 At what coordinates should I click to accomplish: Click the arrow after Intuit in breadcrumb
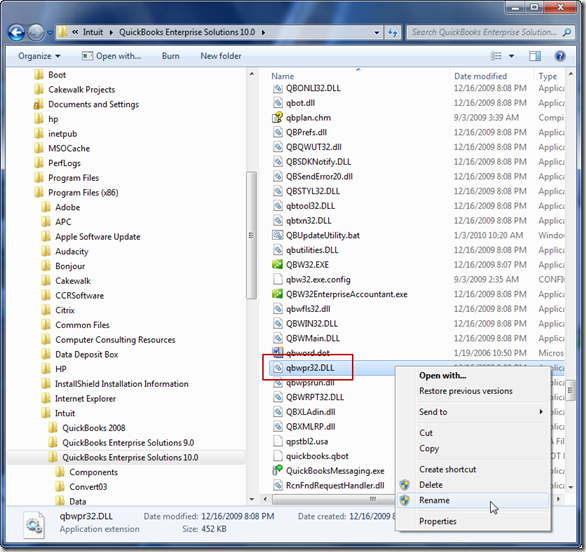[x=111, y=33]
